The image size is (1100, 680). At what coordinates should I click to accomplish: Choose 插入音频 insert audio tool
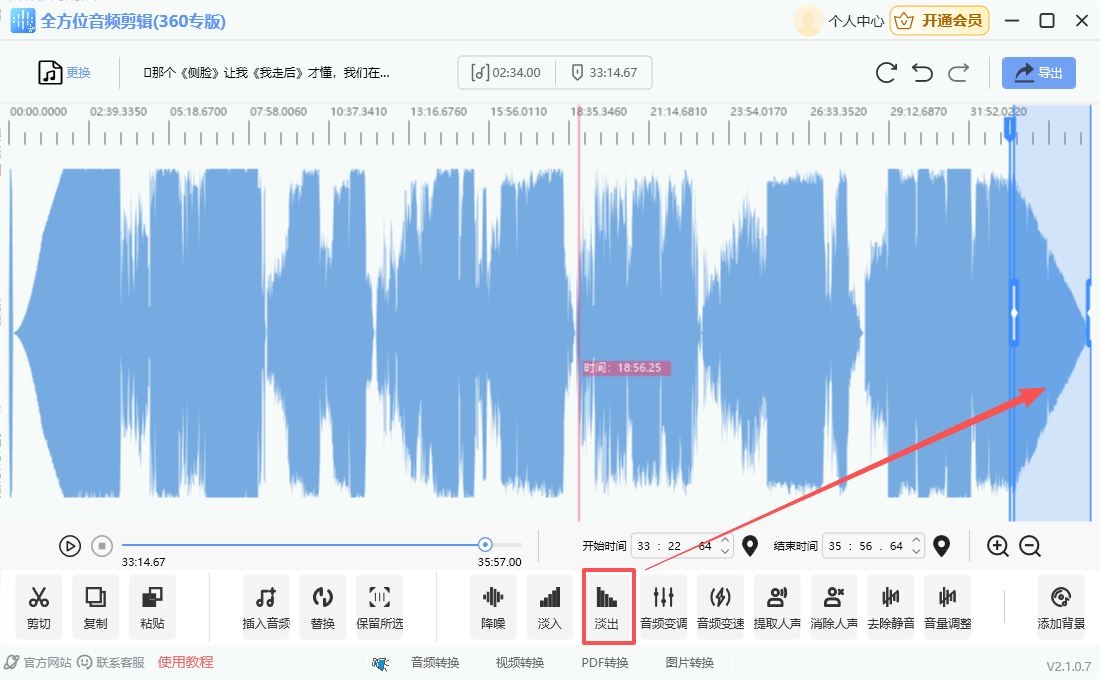pos(266,606)
